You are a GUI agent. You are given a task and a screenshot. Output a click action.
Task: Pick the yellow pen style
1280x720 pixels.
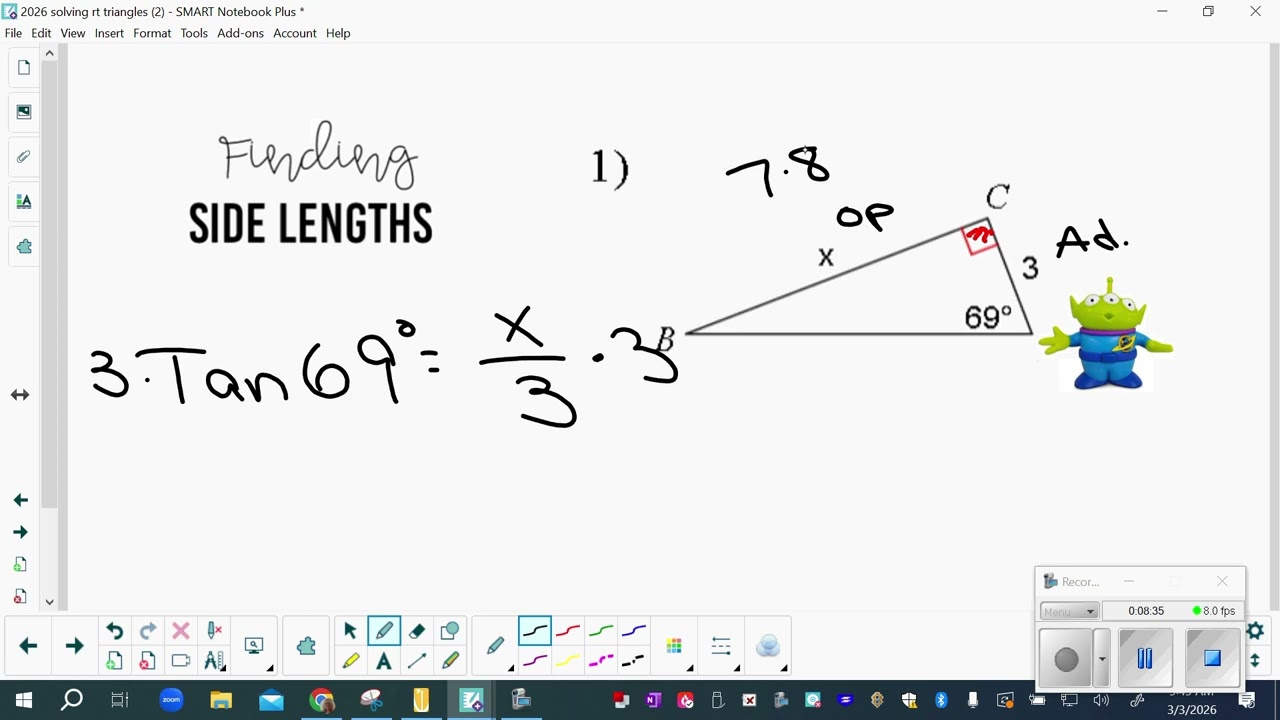[x=568, y=661]
